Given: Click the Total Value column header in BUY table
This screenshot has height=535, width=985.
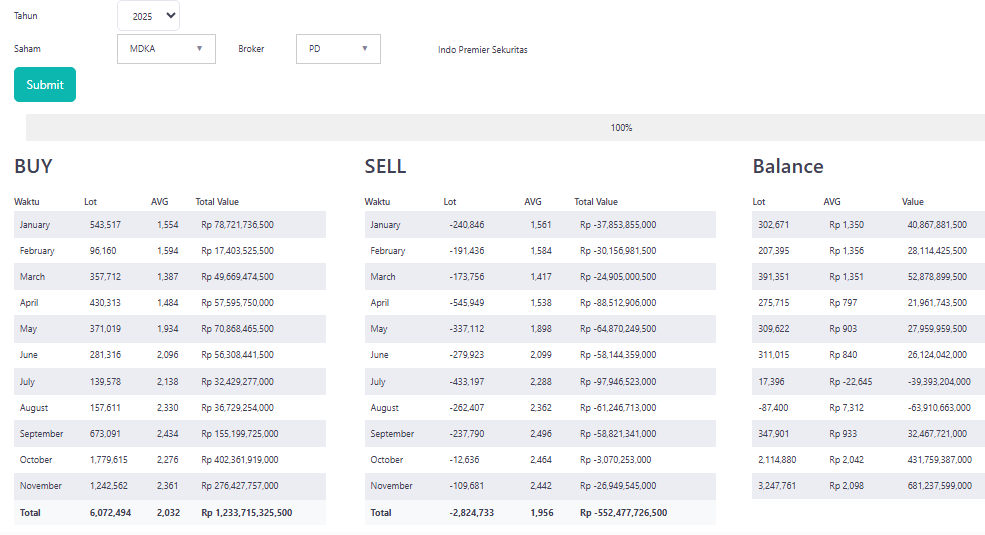Looking at the screenshot, I should [217, 202].
